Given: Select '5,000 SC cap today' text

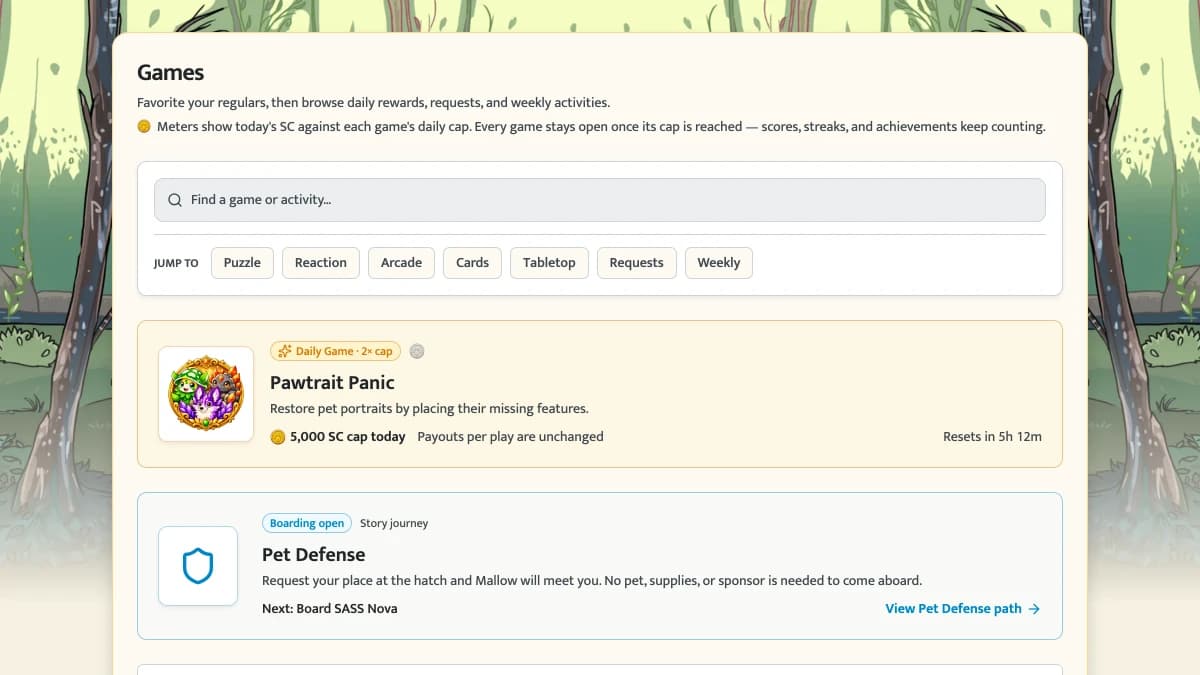Looking at the screenshot, I should 347,437.
